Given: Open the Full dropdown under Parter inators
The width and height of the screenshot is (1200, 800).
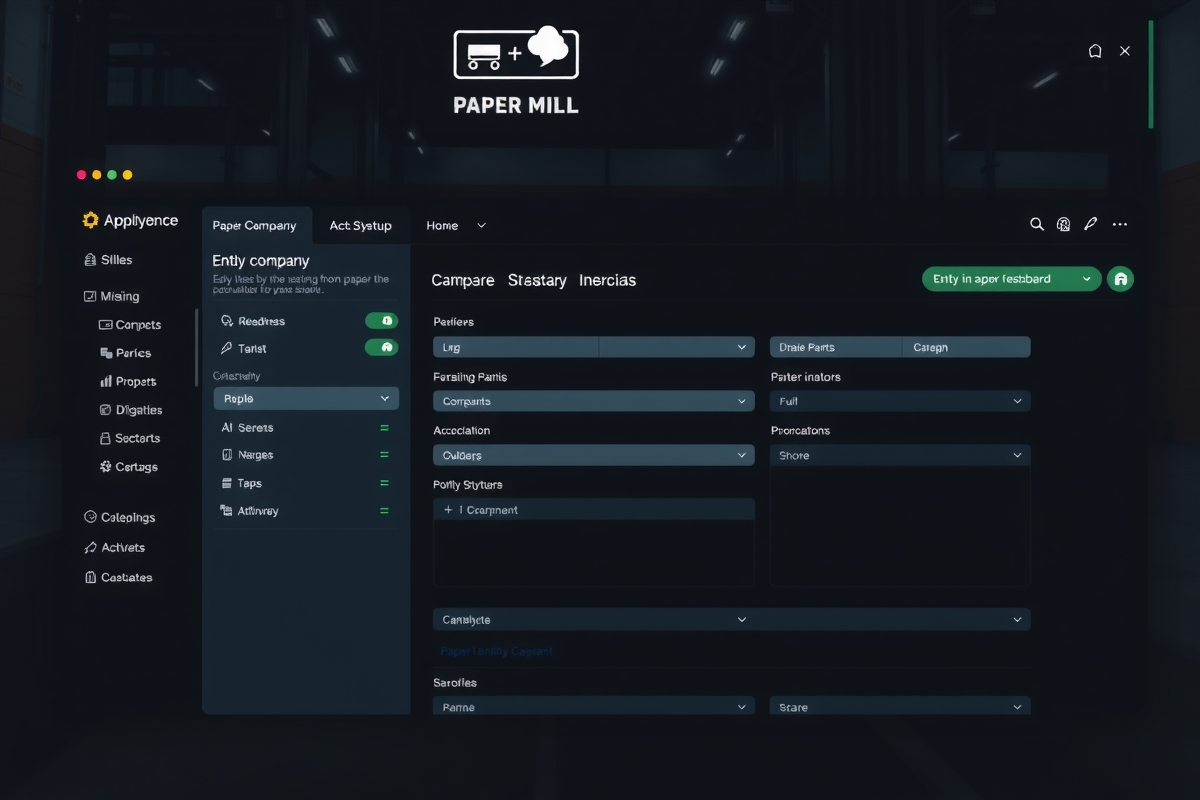Looking at the screenshot, I should point(900,401).
